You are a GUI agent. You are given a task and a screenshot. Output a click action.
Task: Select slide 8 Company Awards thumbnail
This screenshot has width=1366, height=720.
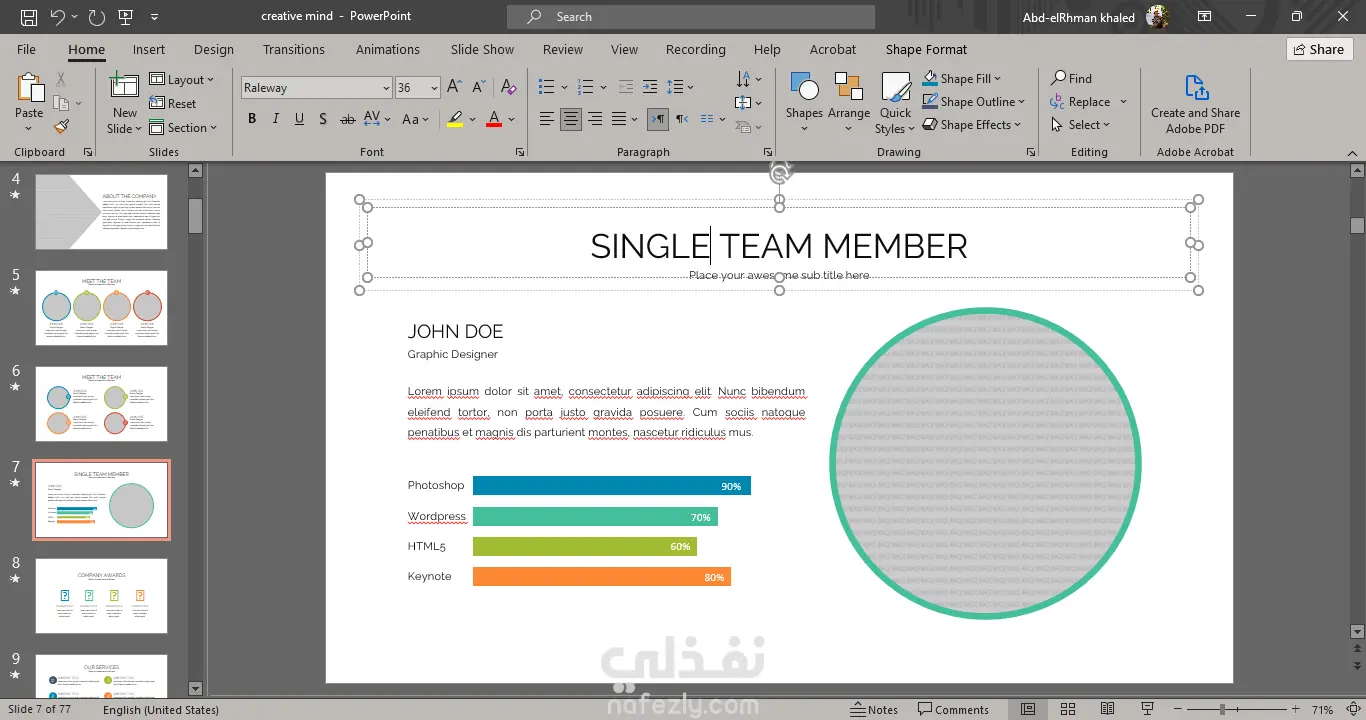(x=101, y=595)
